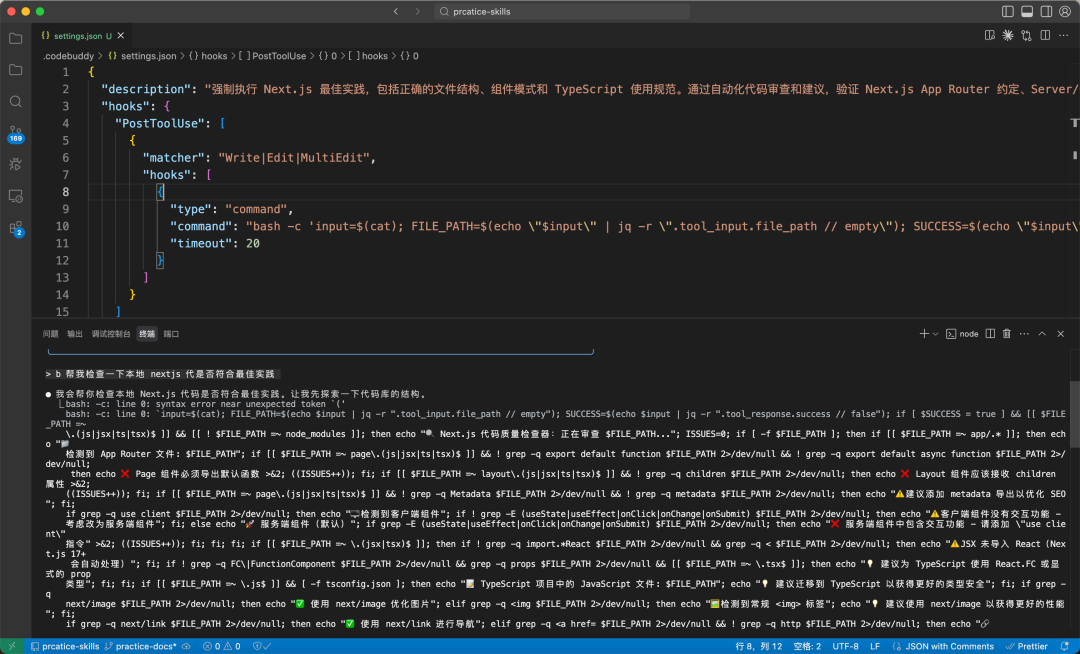Click prcatice-skills folder in status bar
The height and width of the screenshot is (654, 1080).
[x=65, y=646]
